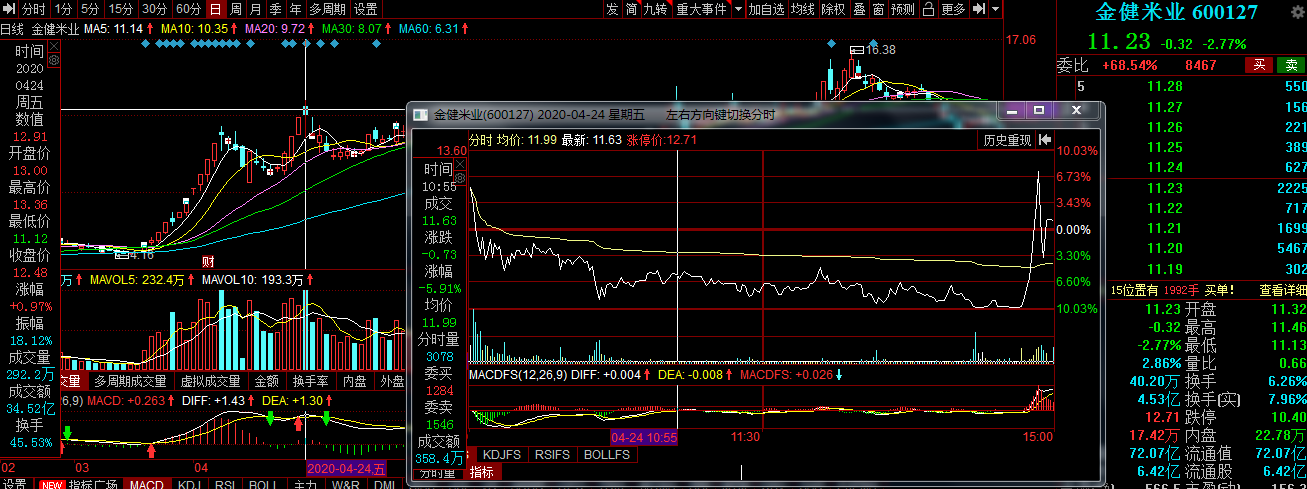Select the 1分 one-minute period

tap(63, 9)
